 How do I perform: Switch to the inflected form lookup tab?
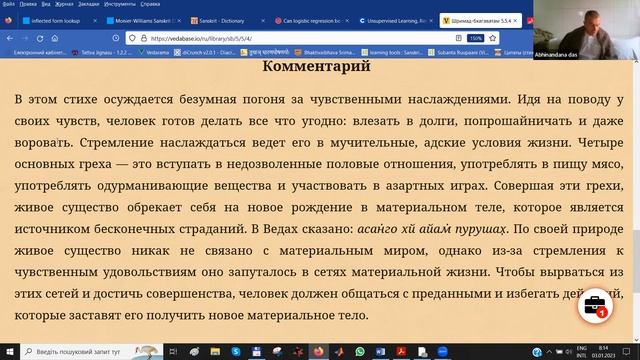tap(56, 21)
